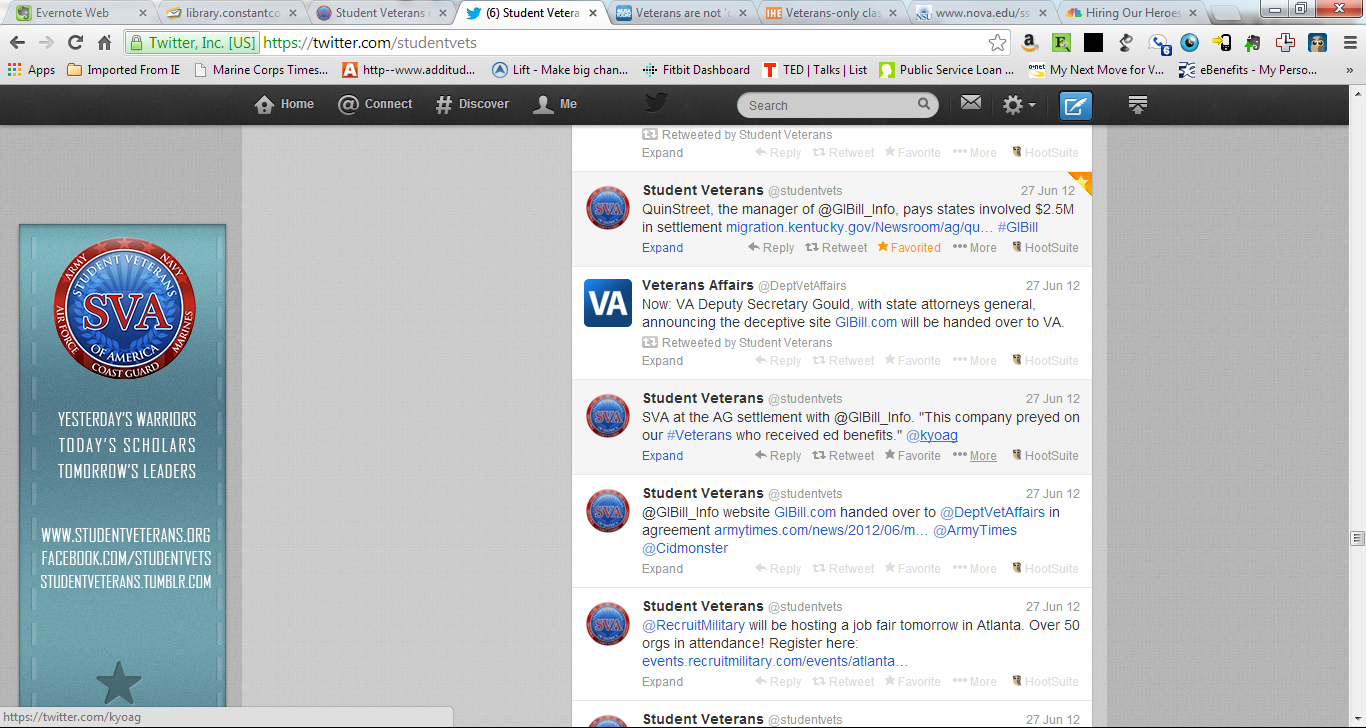This screenshot has height=728, width=1366.
Task: Open the settings gear dropdown
Action: click(1019, 105)
